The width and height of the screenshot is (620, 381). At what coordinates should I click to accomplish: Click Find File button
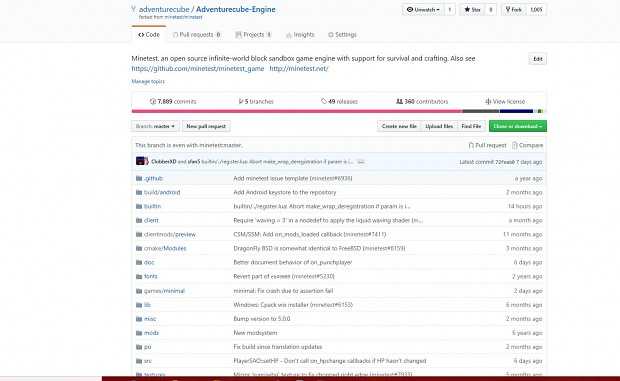click(x=471, y=126)
